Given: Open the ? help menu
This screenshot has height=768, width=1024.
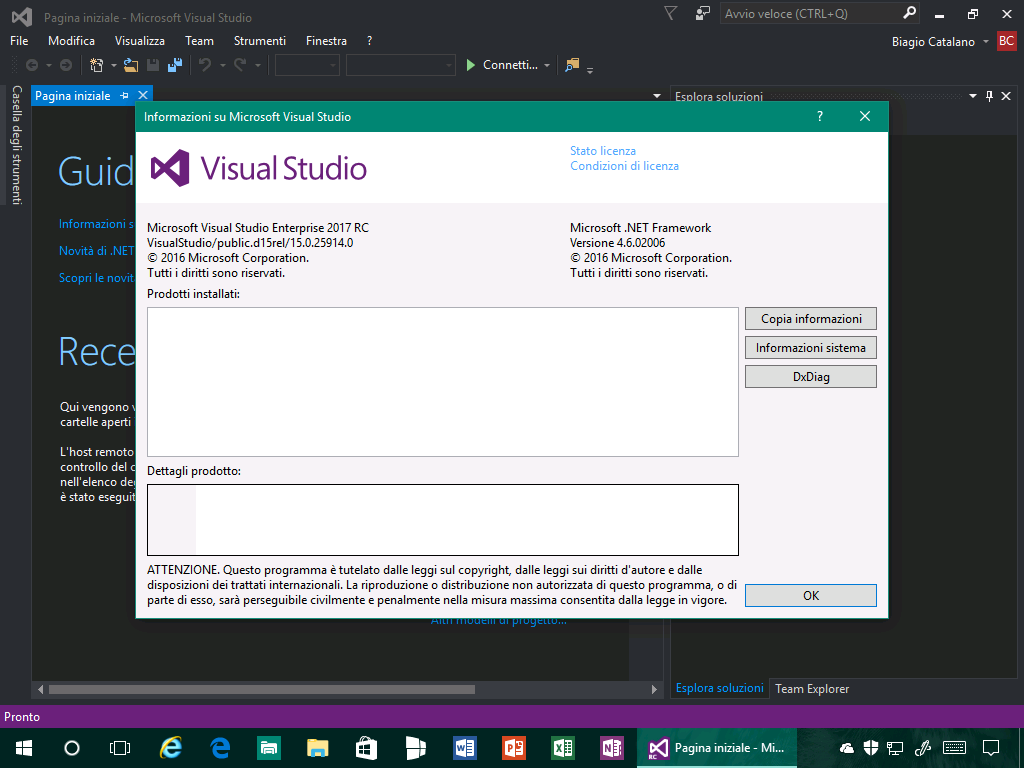Looking at the screenshot, I should click(370, 40).
